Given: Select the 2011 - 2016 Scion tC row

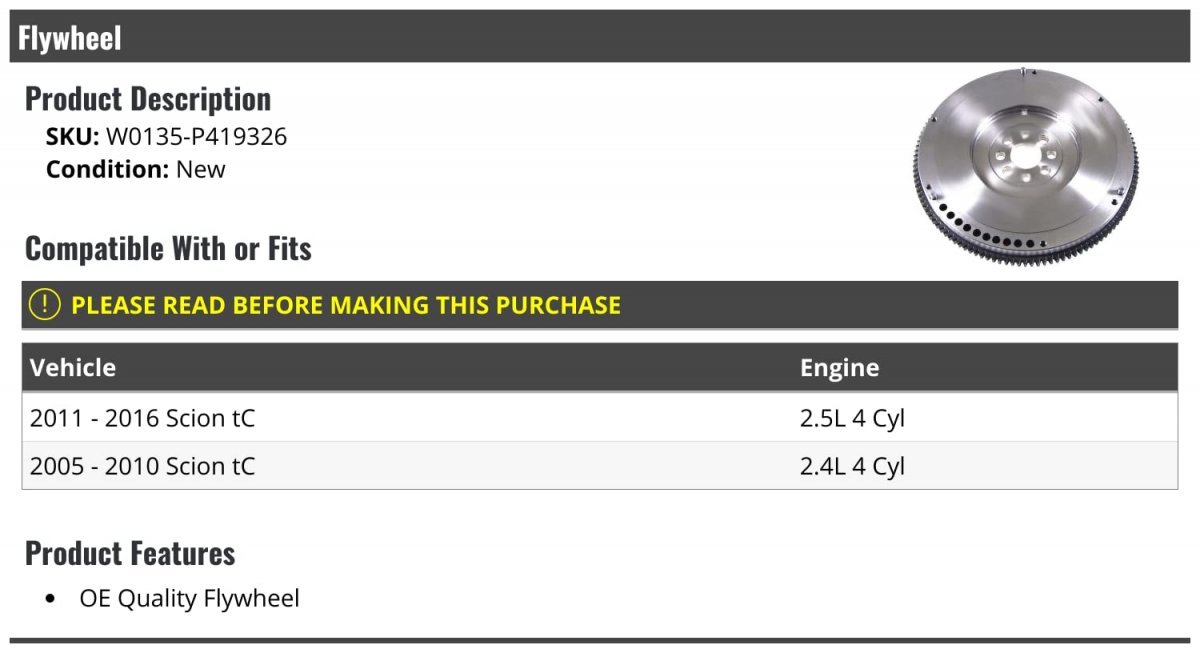Looking at the screenshot, I should (600, 417).
